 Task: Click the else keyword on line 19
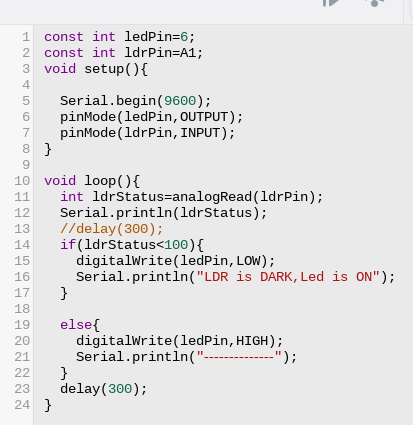[x=76, y=325]
